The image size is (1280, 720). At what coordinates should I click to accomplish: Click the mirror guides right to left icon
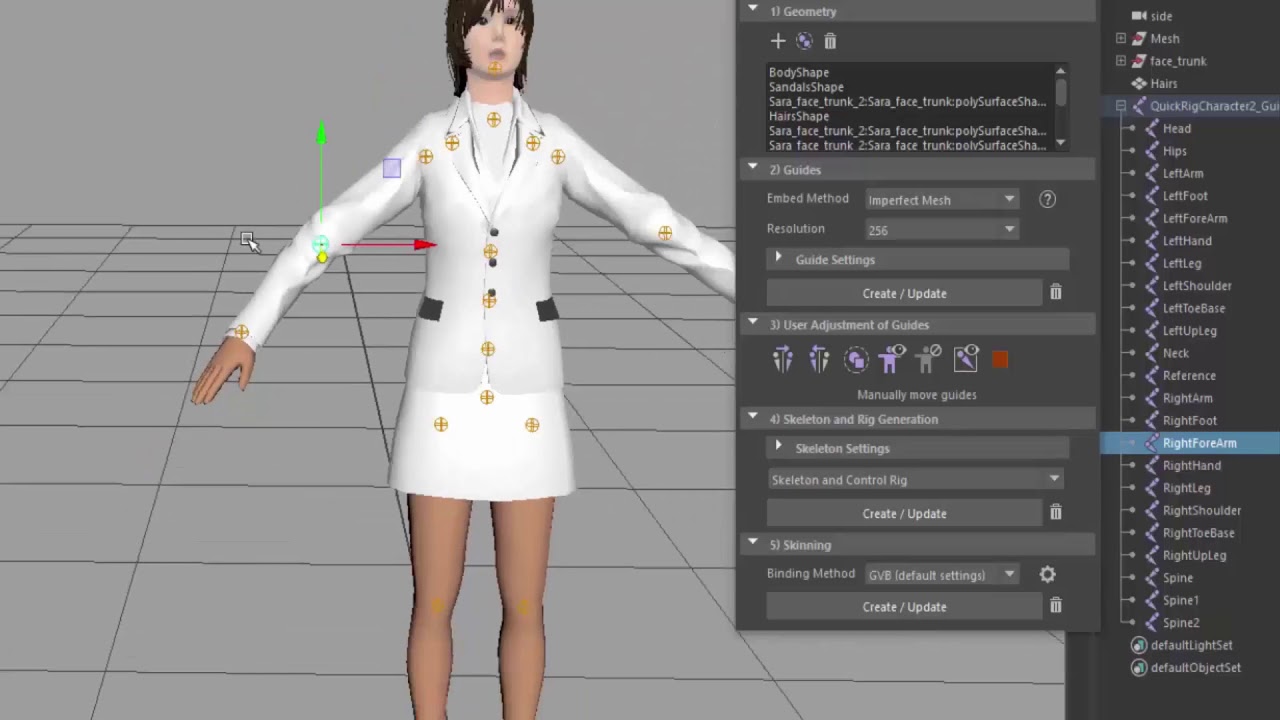819,359
